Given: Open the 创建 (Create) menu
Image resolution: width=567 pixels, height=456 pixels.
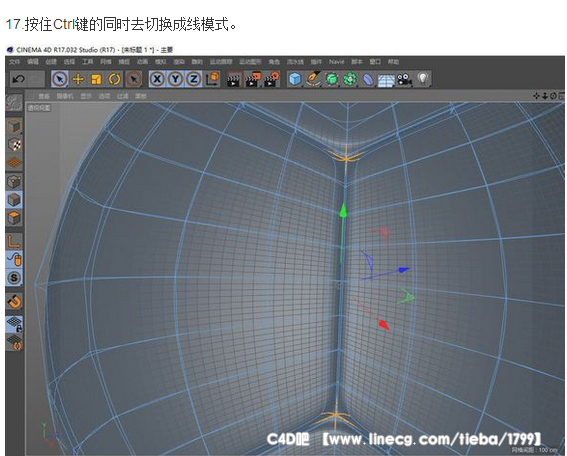Looking at the screenshot, I should tap(51, 62).
